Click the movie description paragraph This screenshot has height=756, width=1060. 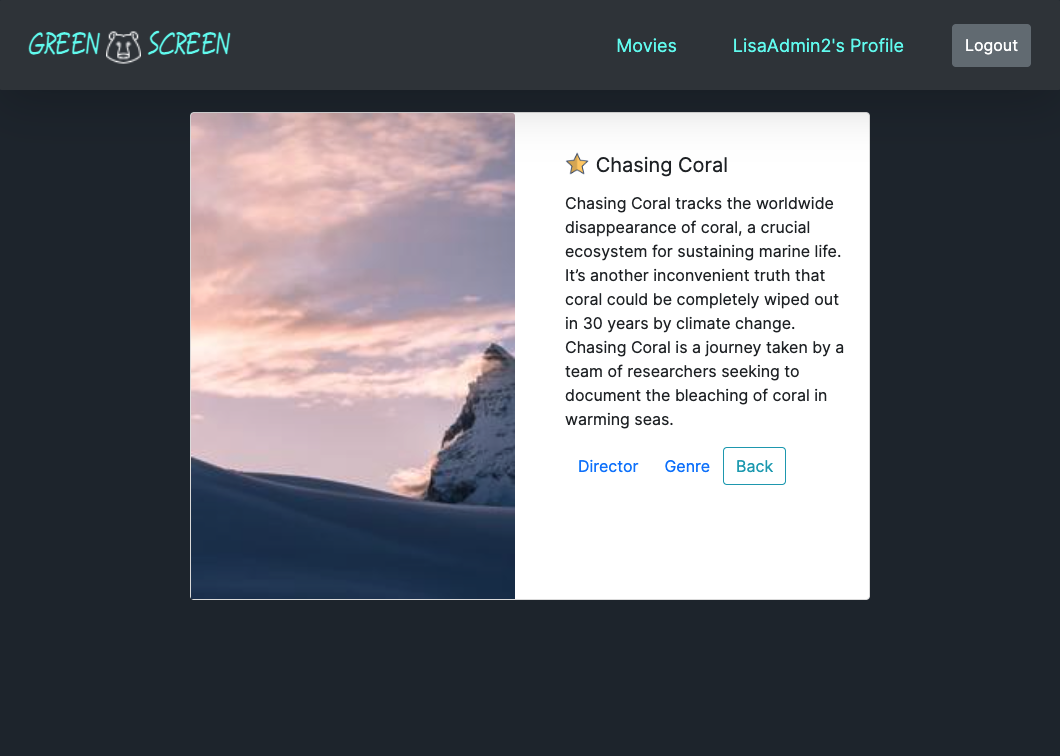pyautogui.click(x=704, y=311)
